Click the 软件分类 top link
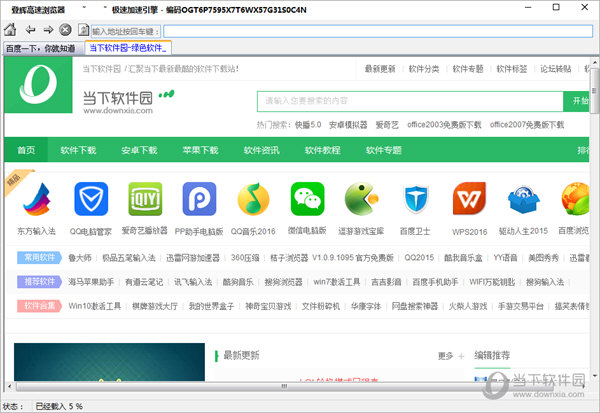Viewport: 600px width, 413px height. [x=424, y=69]
